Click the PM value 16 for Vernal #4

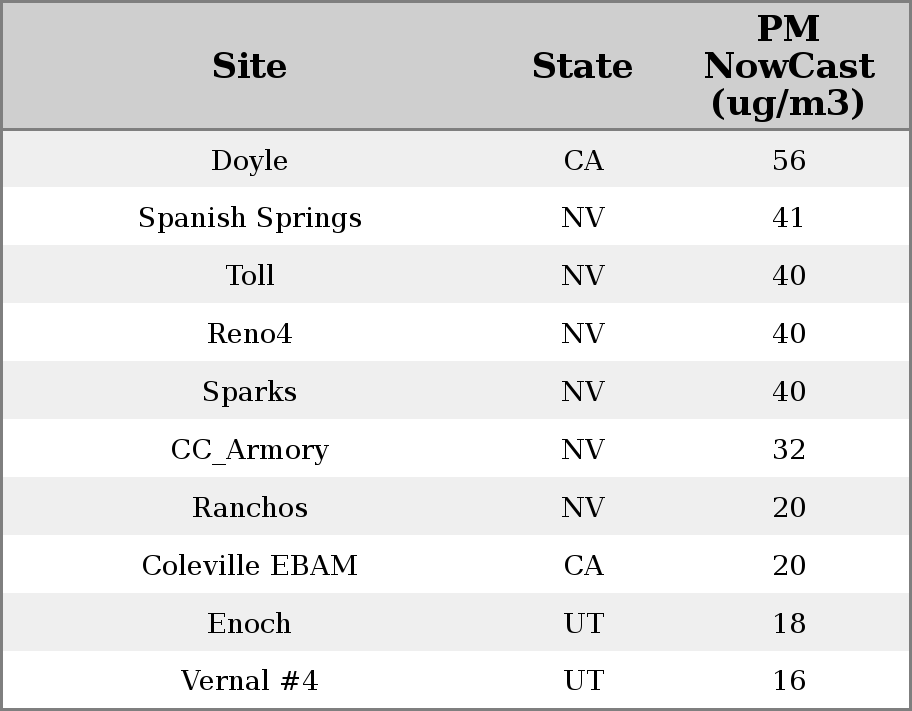(x=788, y=681)
